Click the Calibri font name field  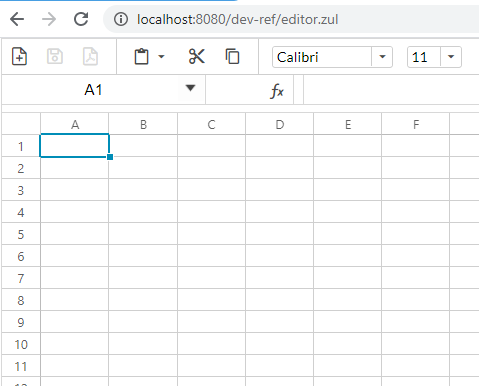322,57
